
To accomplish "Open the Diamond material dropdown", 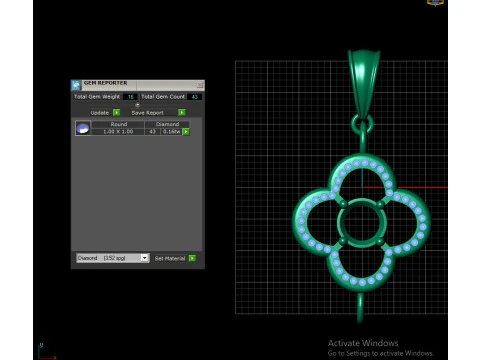I will click(x=144, y=258).
